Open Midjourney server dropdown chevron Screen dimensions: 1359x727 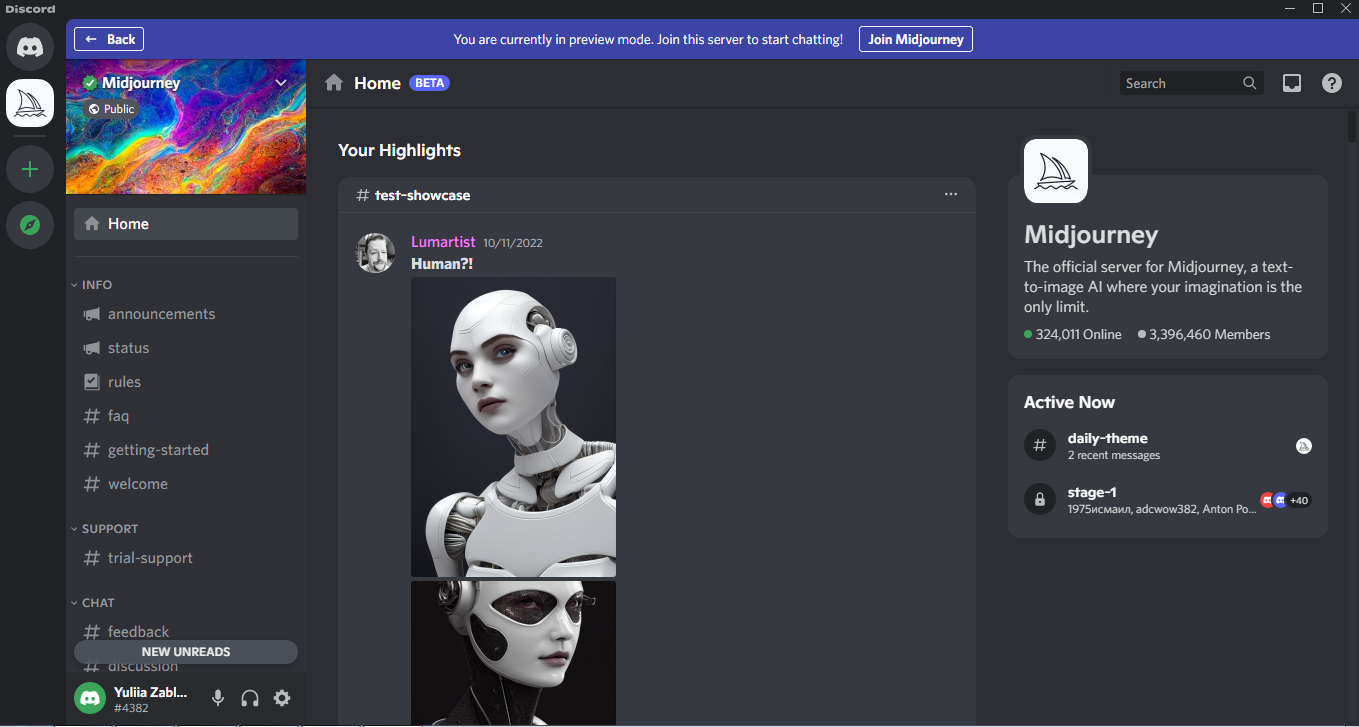click(x=281, y=83)
